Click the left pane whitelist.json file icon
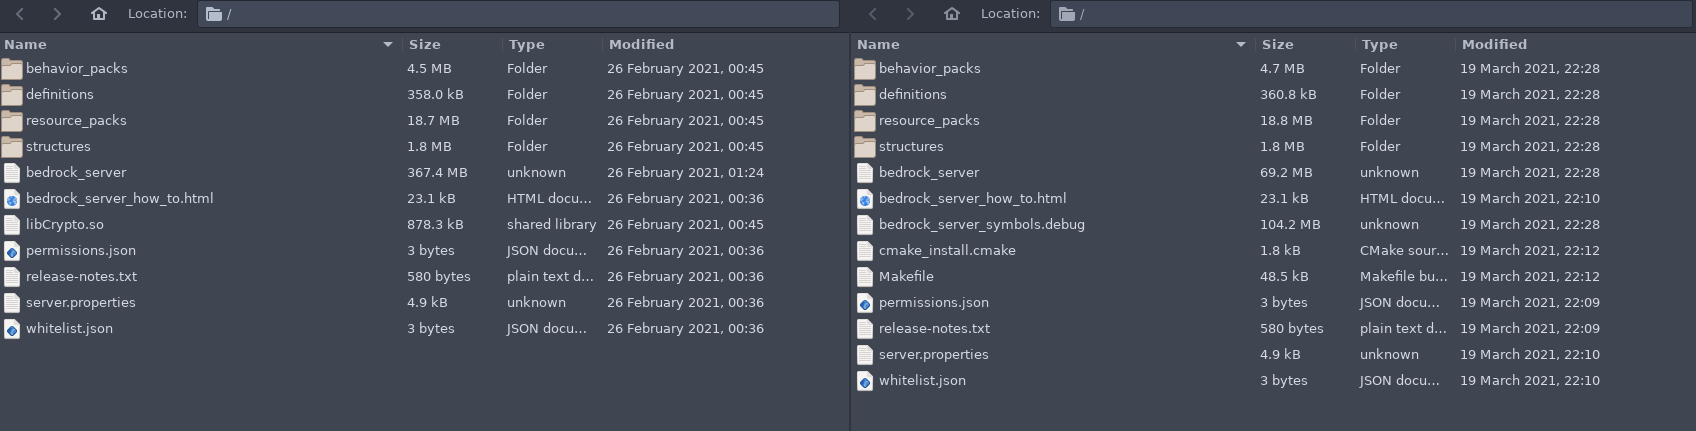This screenshot has height=431, width=1696. pyautogui.click(x=12, y=329)
